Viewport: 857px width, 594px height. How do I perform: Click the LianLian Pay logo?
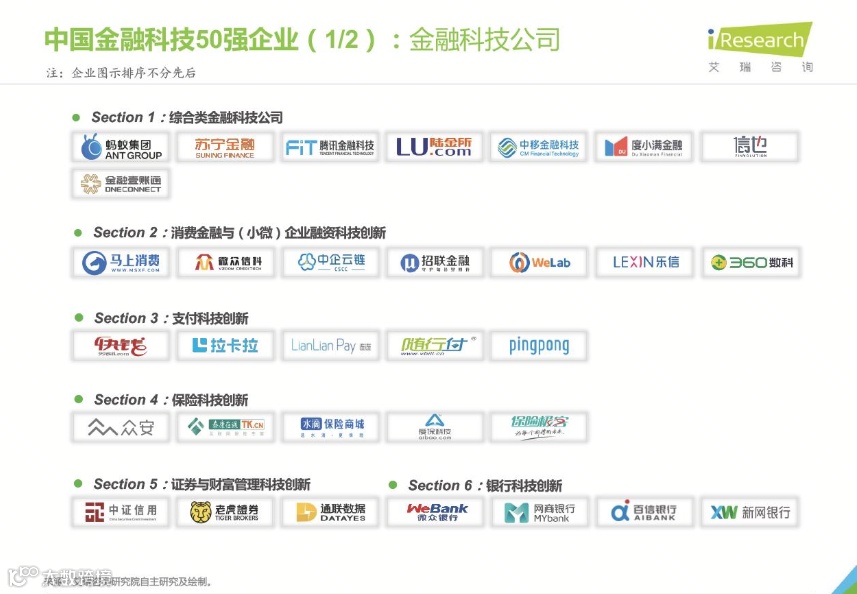pos(330,345)
